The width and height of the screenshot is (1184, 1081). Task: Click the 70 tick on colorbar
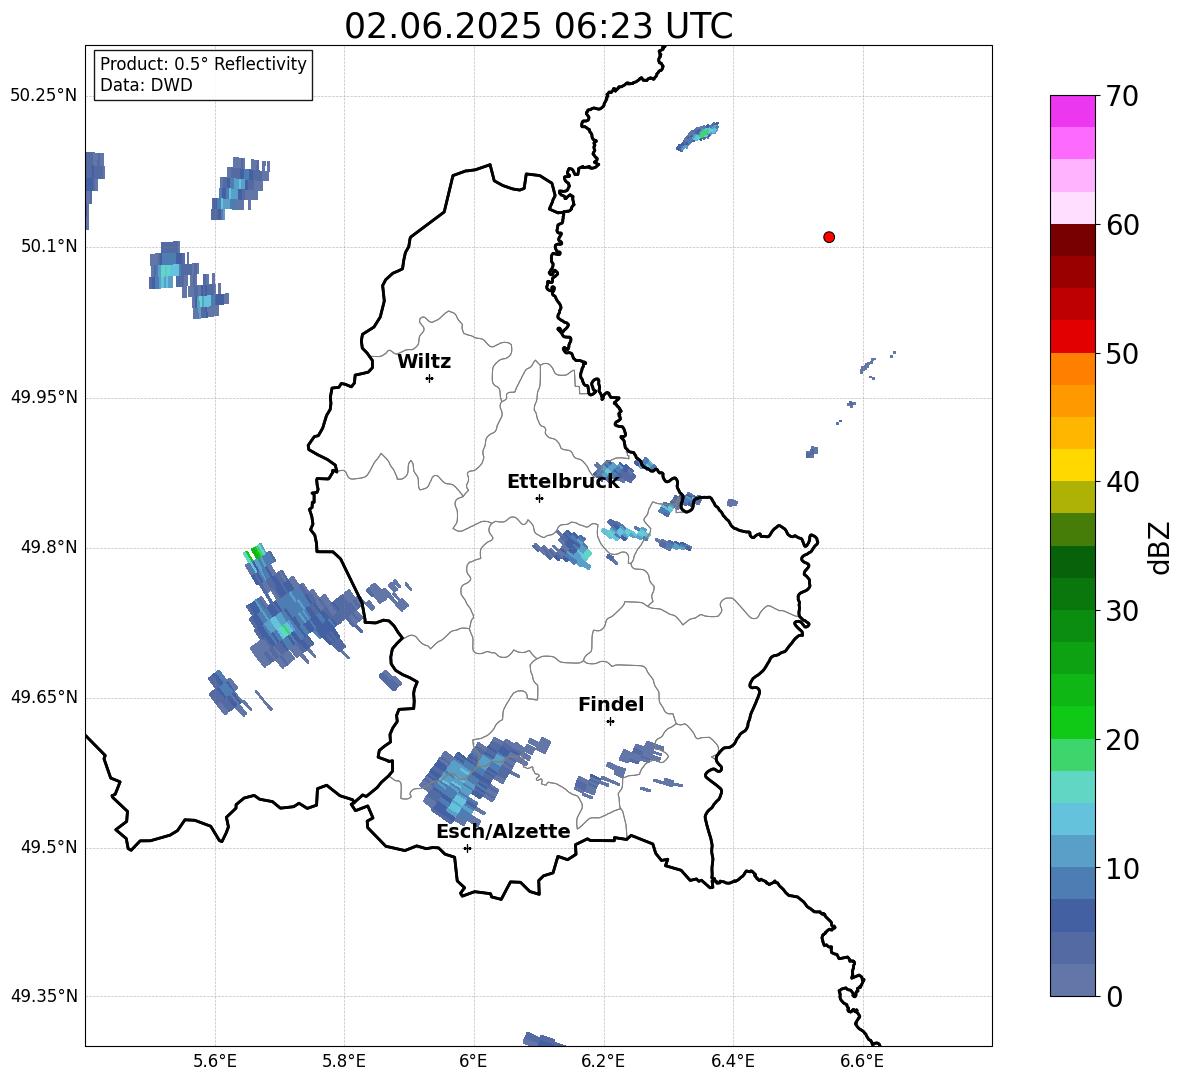(1121, 97)
